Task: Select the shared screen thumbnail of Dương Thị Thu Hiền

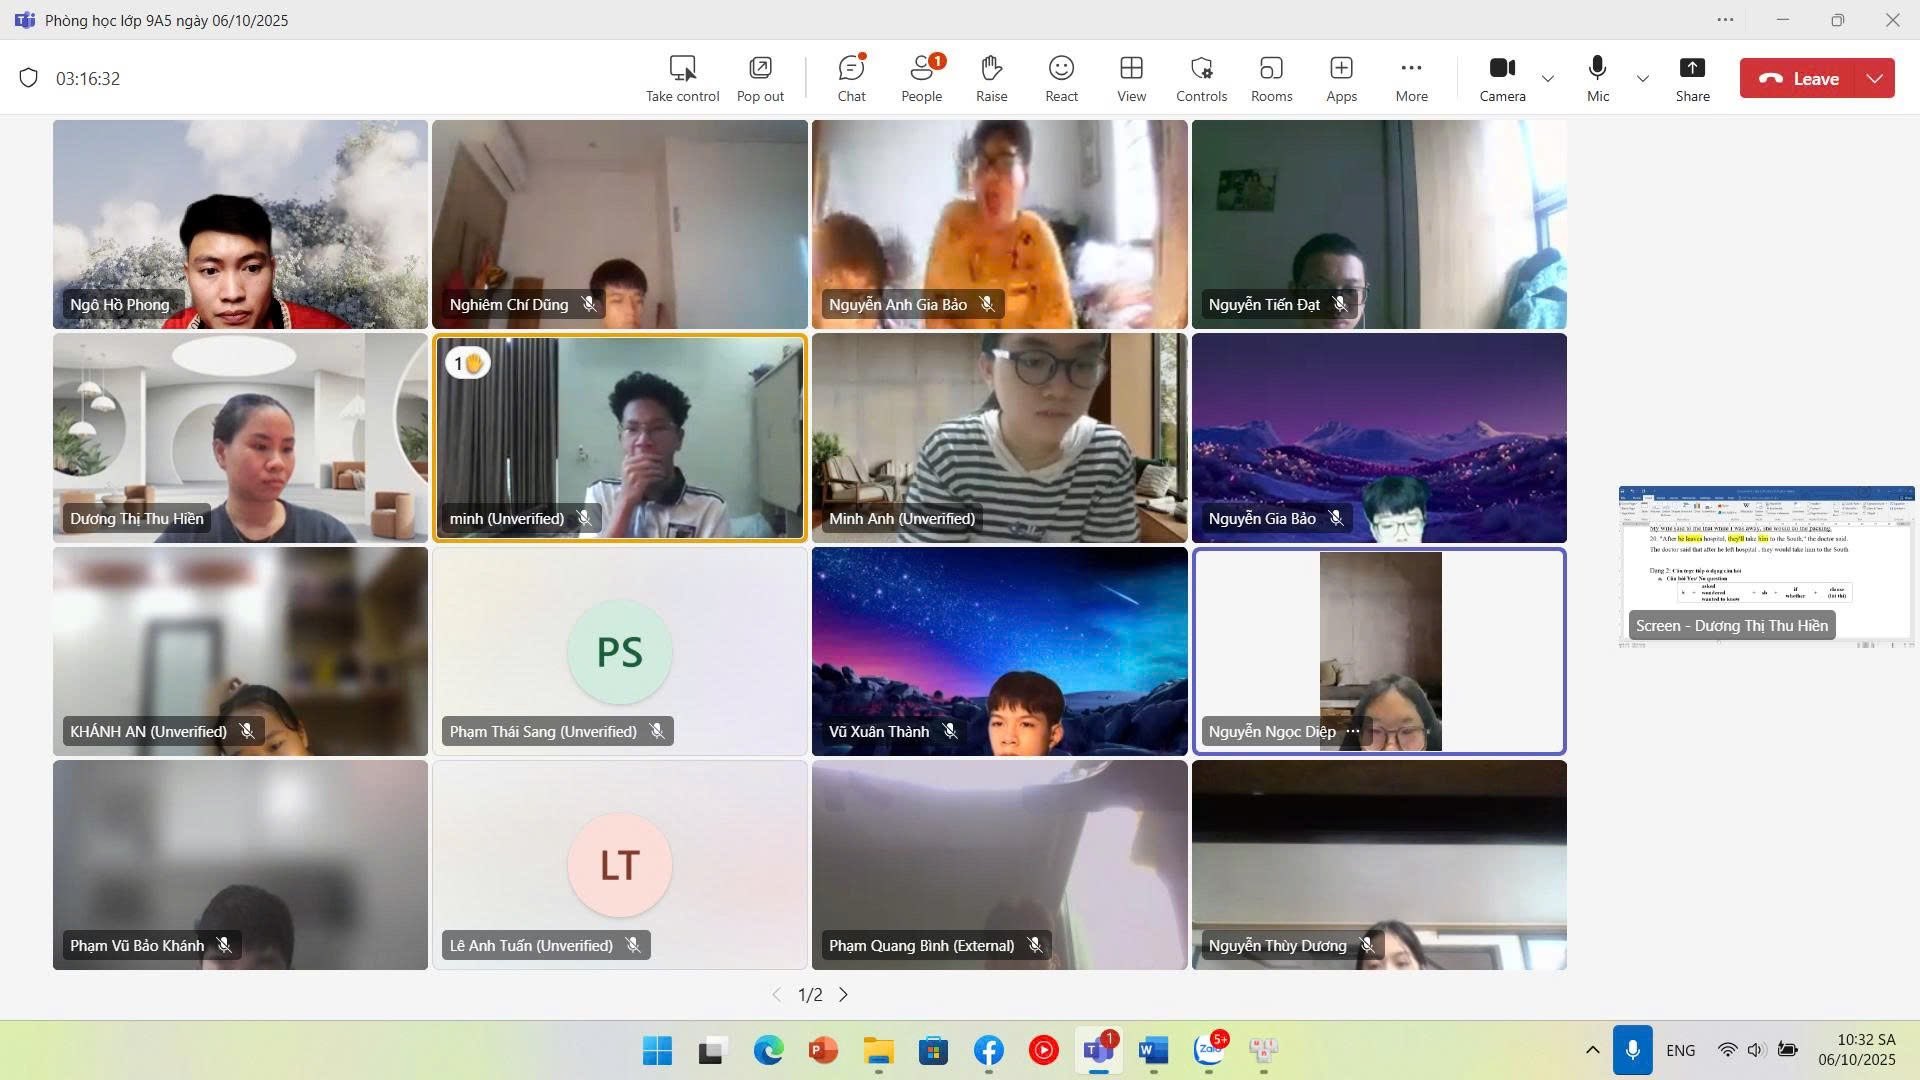Action: point(1765,565)
